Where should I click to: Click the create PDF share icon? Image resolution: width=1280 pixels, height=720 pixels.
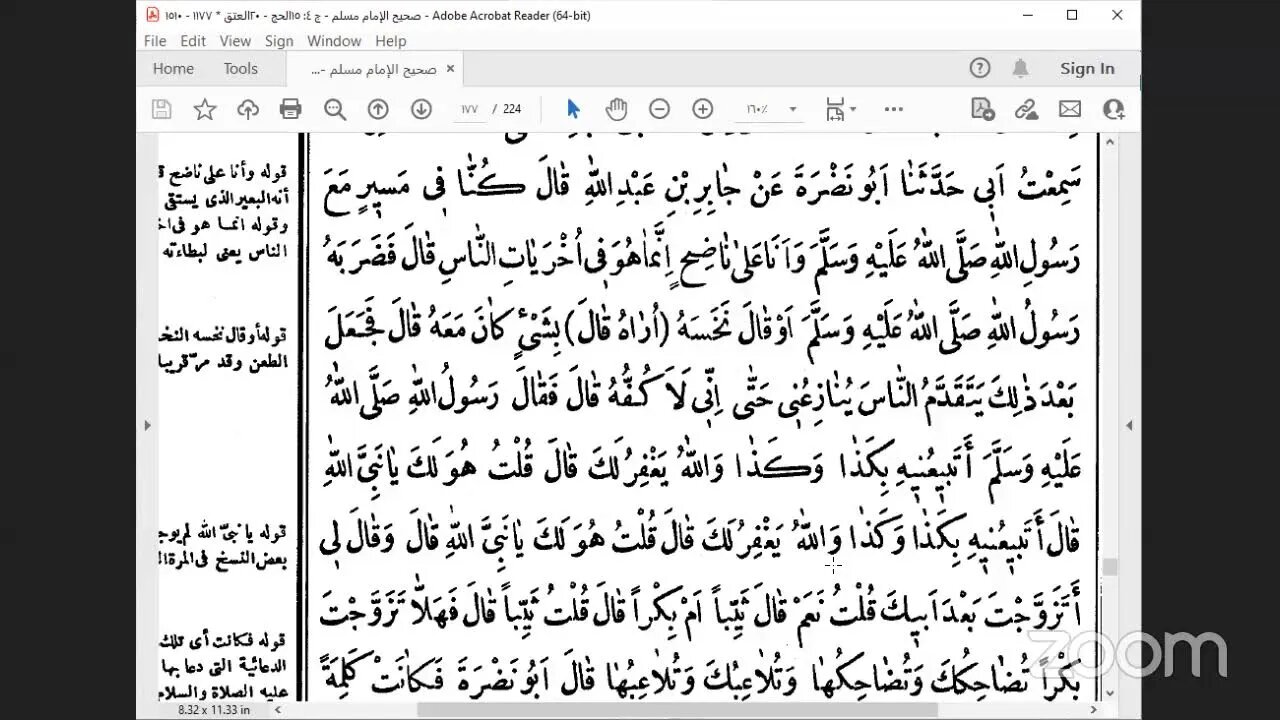coord(982,109)
